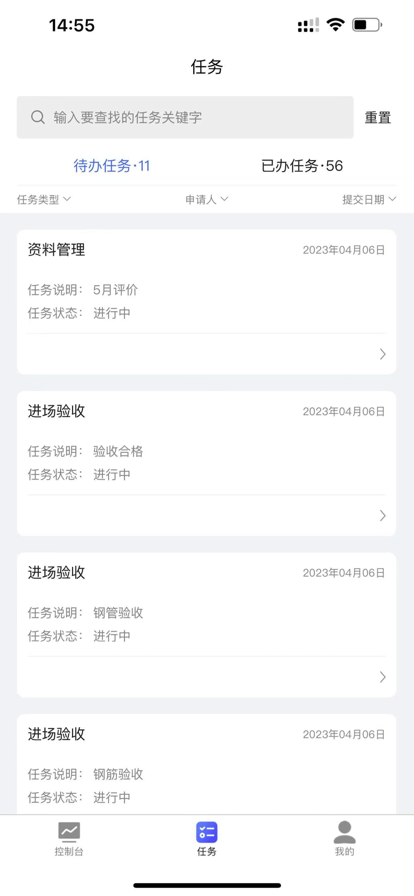Tap the battery icon in status bar
This screenshot has height=896, width=414.
point(367,25)
